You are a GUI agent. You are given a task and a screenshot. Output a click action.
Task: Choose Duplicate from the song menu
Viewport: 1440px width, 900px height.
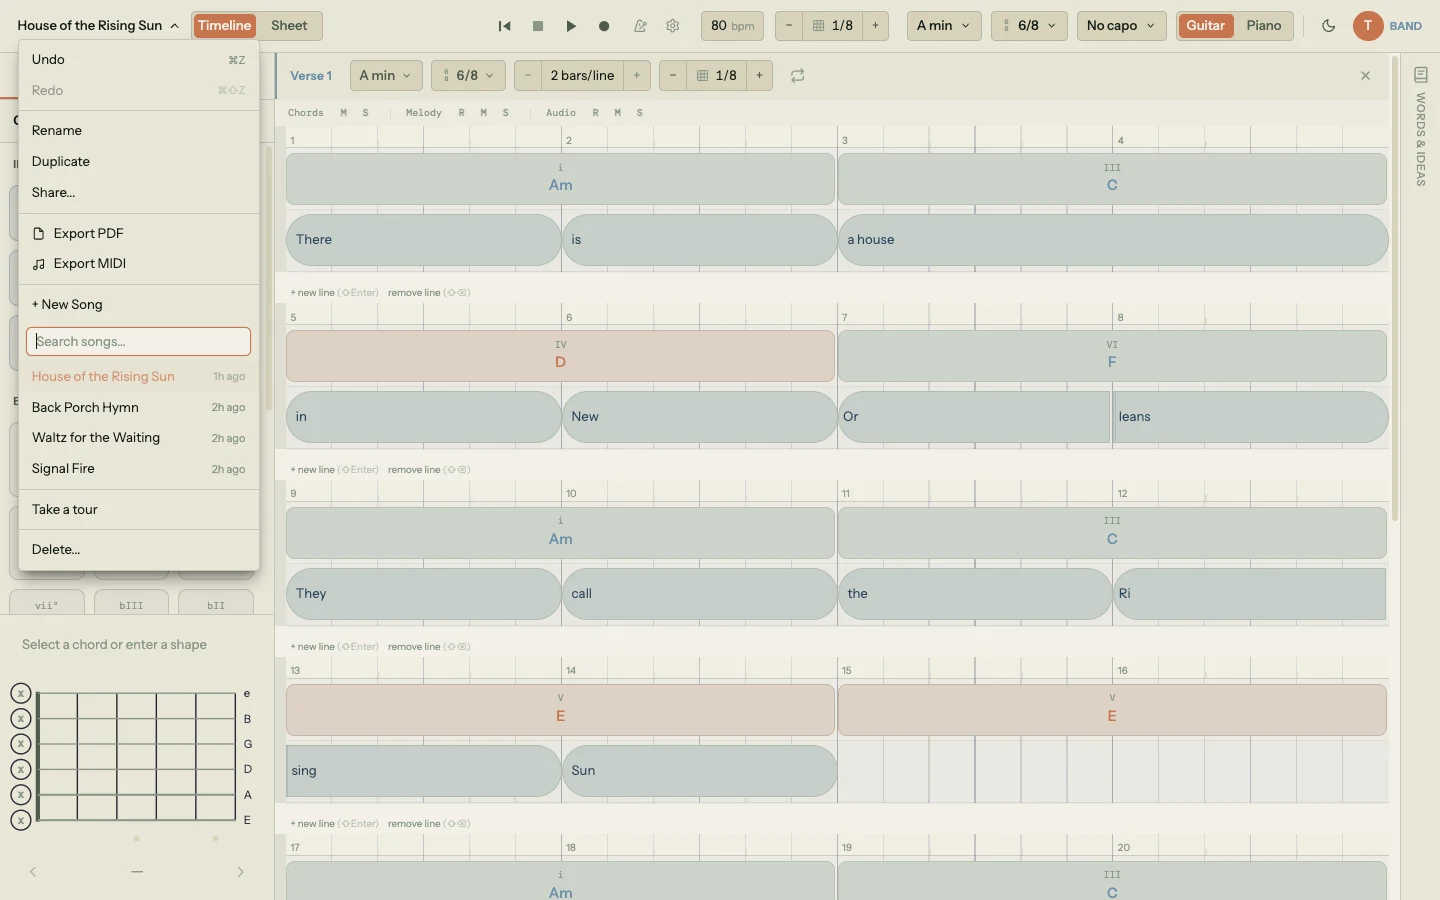60,161
